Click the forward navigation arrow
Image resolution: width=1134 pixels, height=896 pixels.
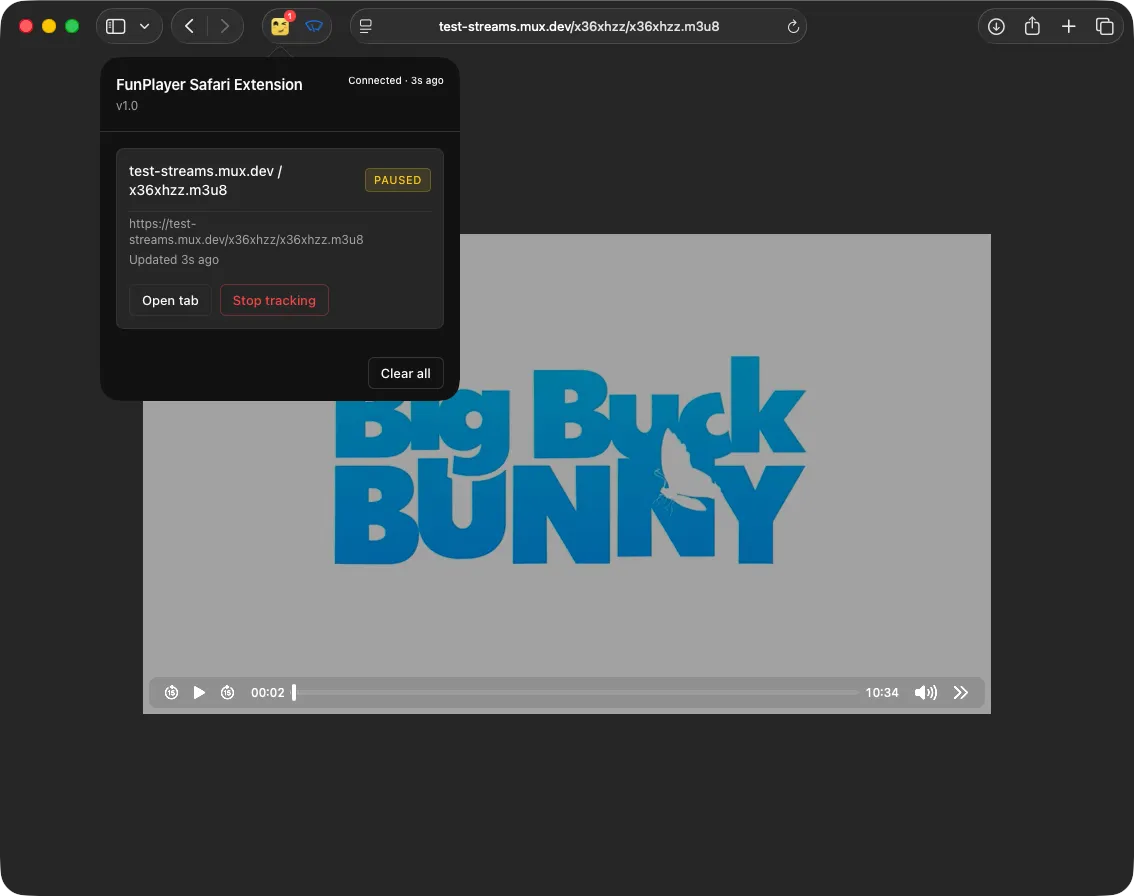tap(225, 26)
